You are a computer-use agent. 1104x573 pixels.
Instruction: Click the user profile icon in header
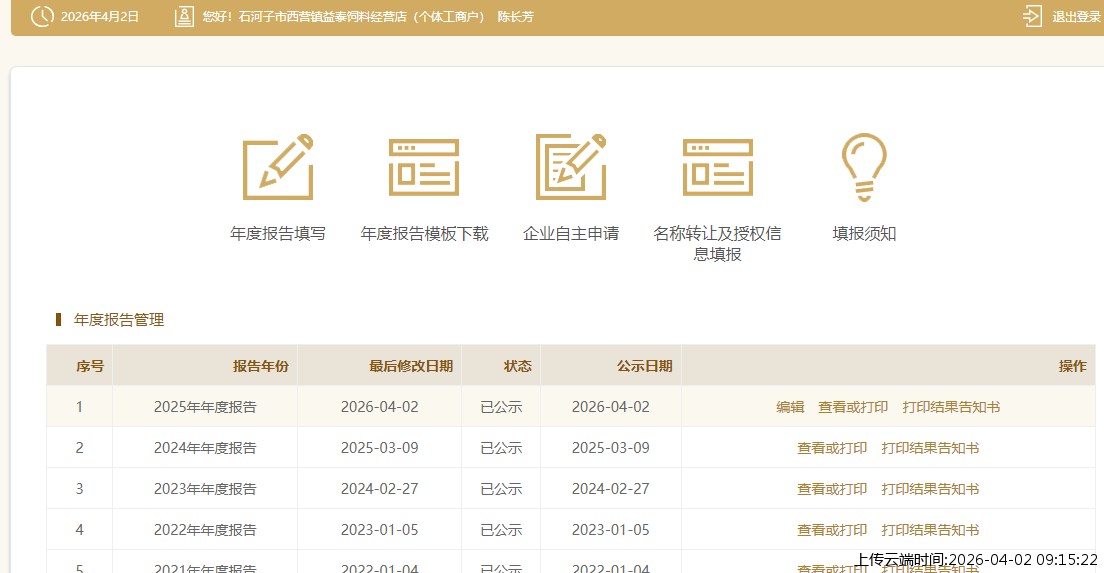(x=184, y=16)
